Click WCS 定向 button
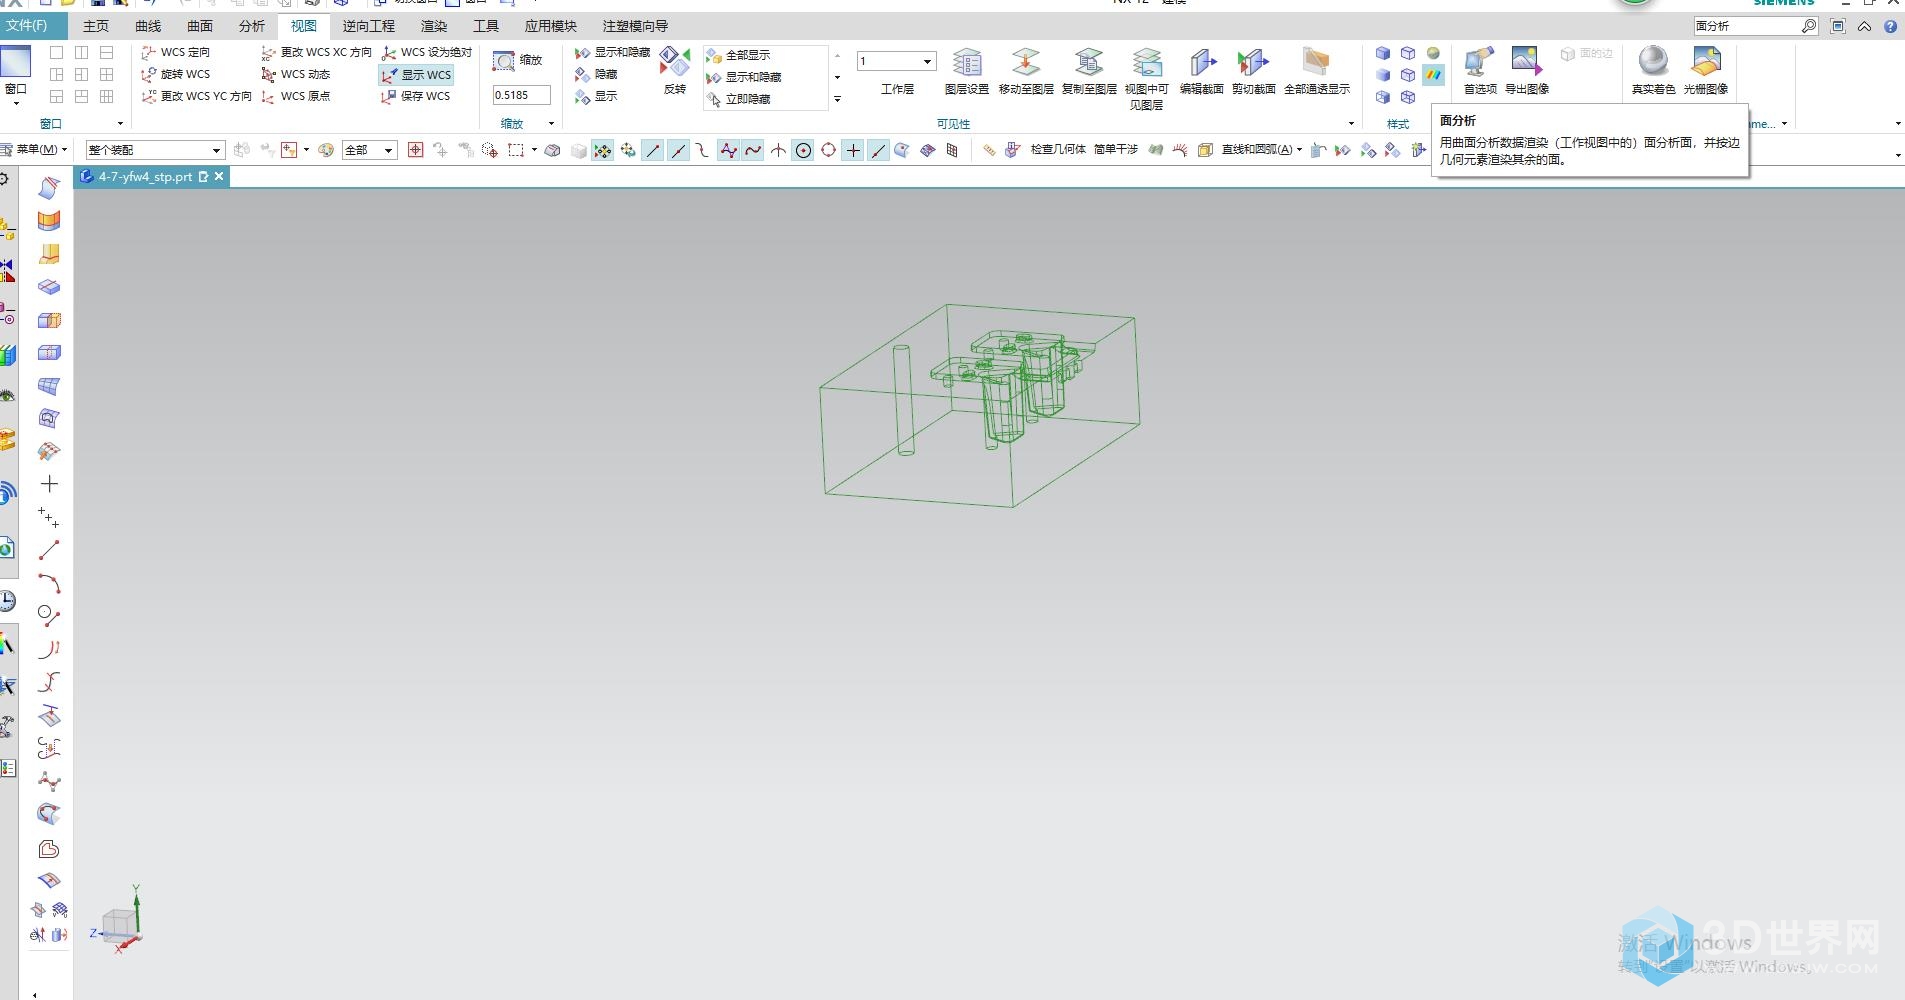 tap(176, 52)
